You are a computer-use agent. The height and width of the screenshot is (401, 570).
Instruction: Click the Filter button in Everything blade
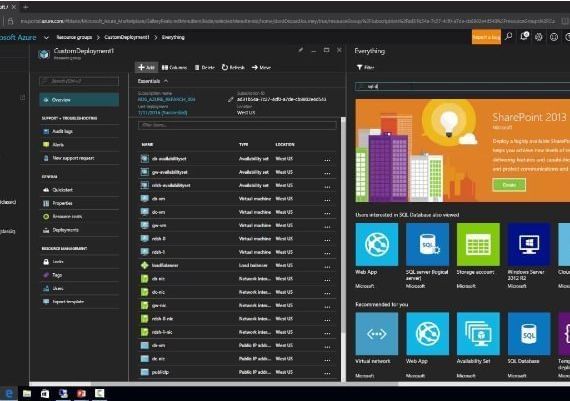point(365,67)
